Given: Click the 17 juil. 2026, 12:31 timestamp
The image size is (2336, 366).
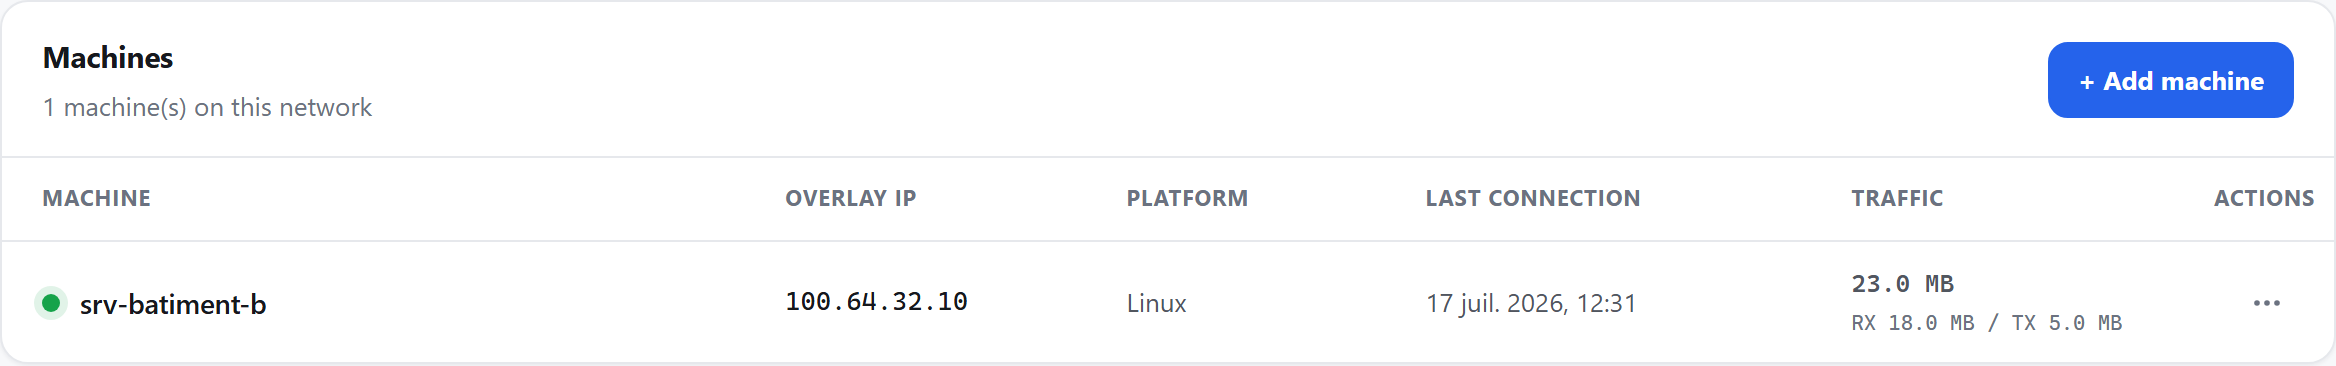Looking at the screenshot, I should (x=1531, y=303).
